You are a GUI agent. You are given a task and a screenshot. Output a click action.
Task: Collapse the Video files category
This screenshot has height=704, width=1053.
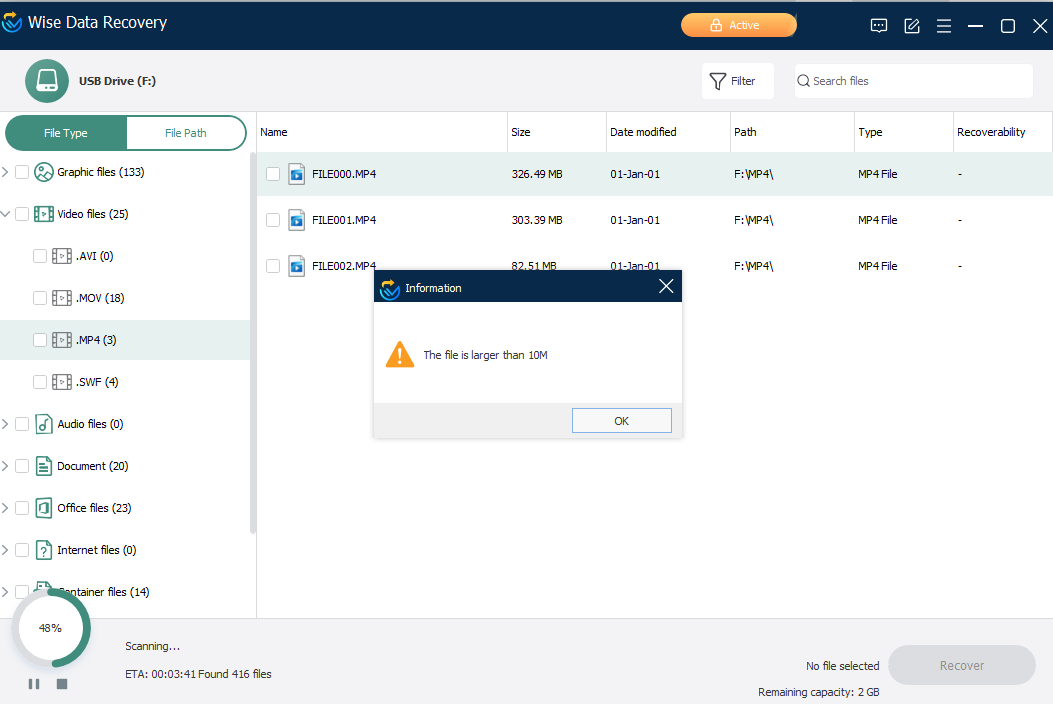tap(6, 214)
